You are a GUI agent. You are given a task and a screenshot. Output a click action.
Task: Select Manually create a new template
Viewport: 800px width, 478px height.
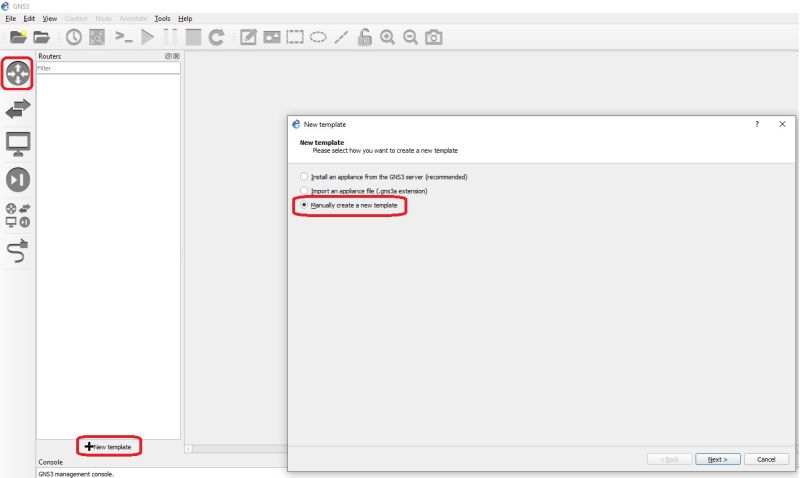point(349,205)
